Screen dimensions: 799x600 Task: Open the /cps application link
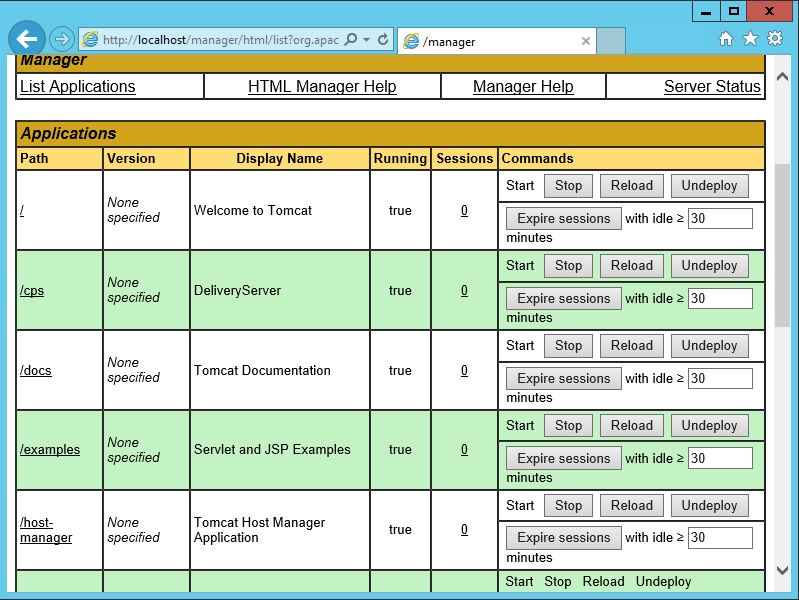32,291
